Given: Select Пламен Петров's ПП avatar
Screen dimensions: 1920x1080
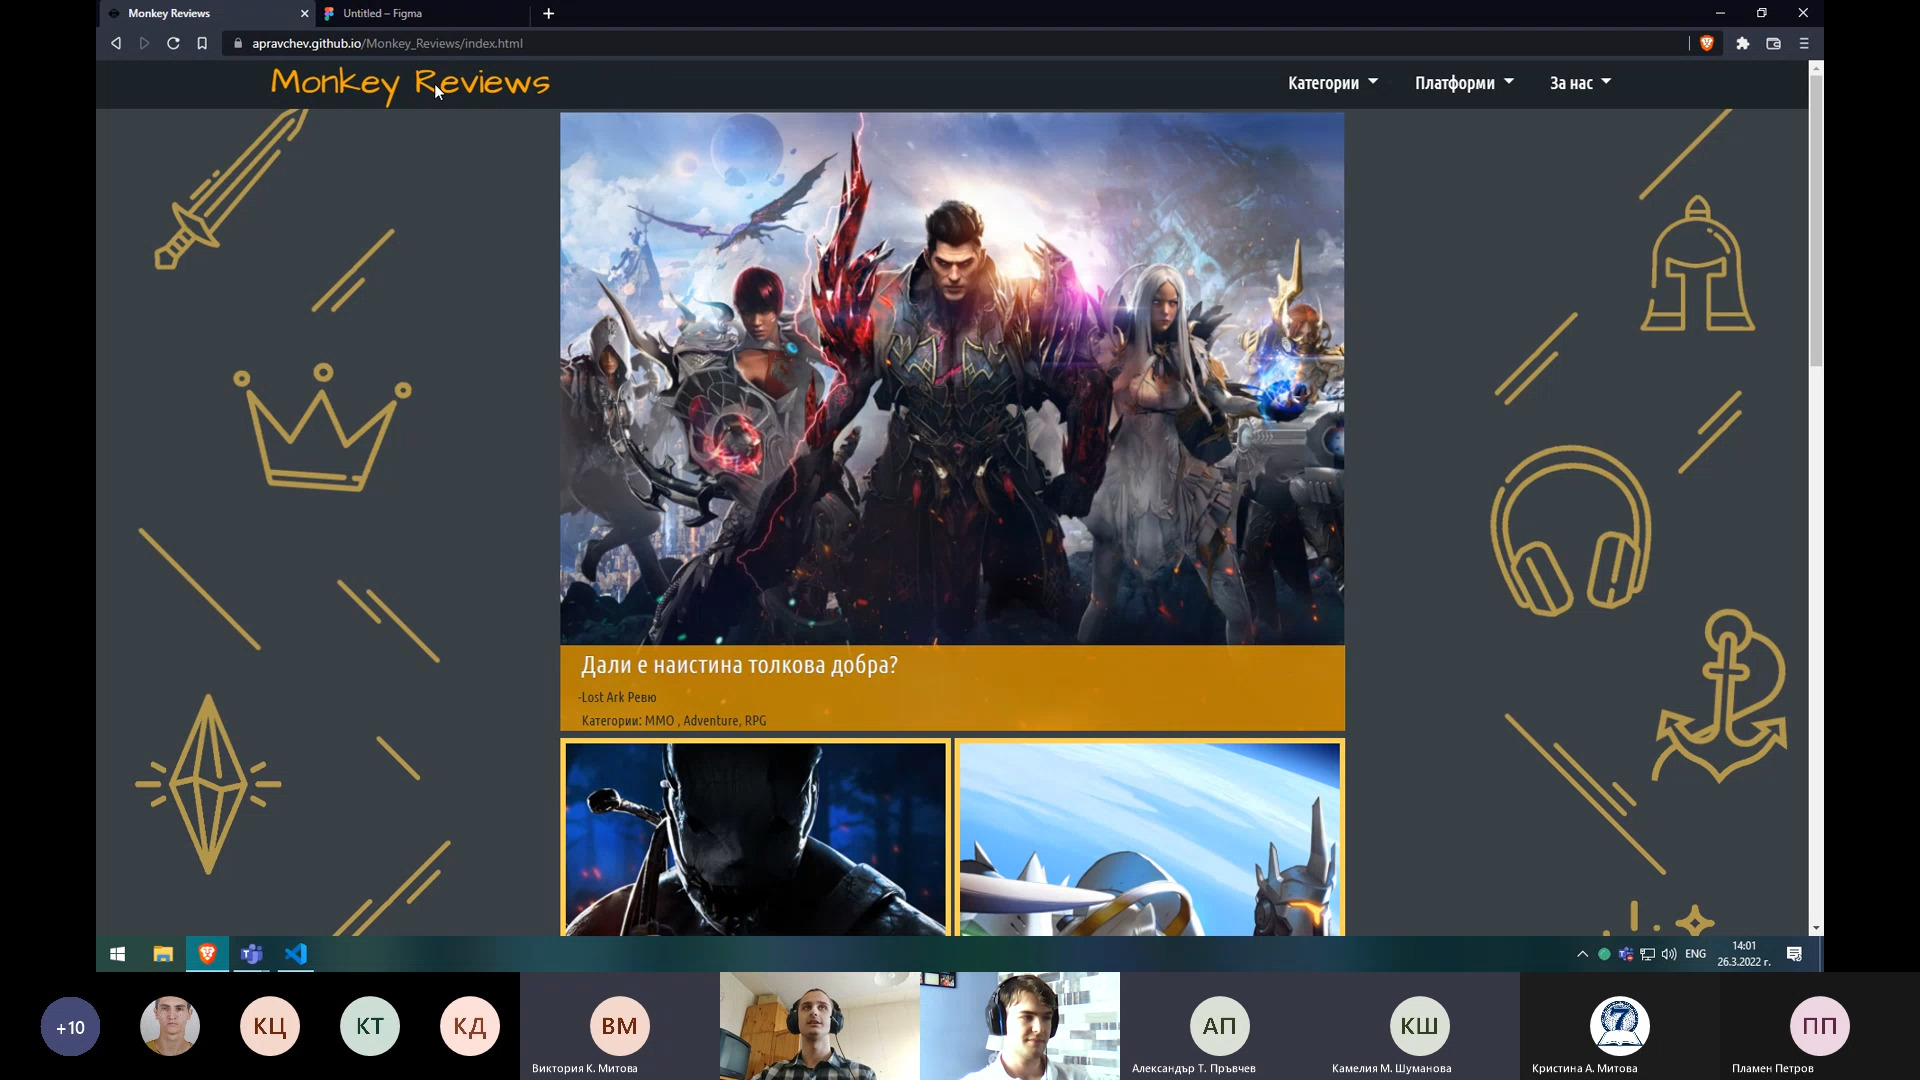Looking at the screenshot, I should pyautogui.click(x=1820, y=1026).
